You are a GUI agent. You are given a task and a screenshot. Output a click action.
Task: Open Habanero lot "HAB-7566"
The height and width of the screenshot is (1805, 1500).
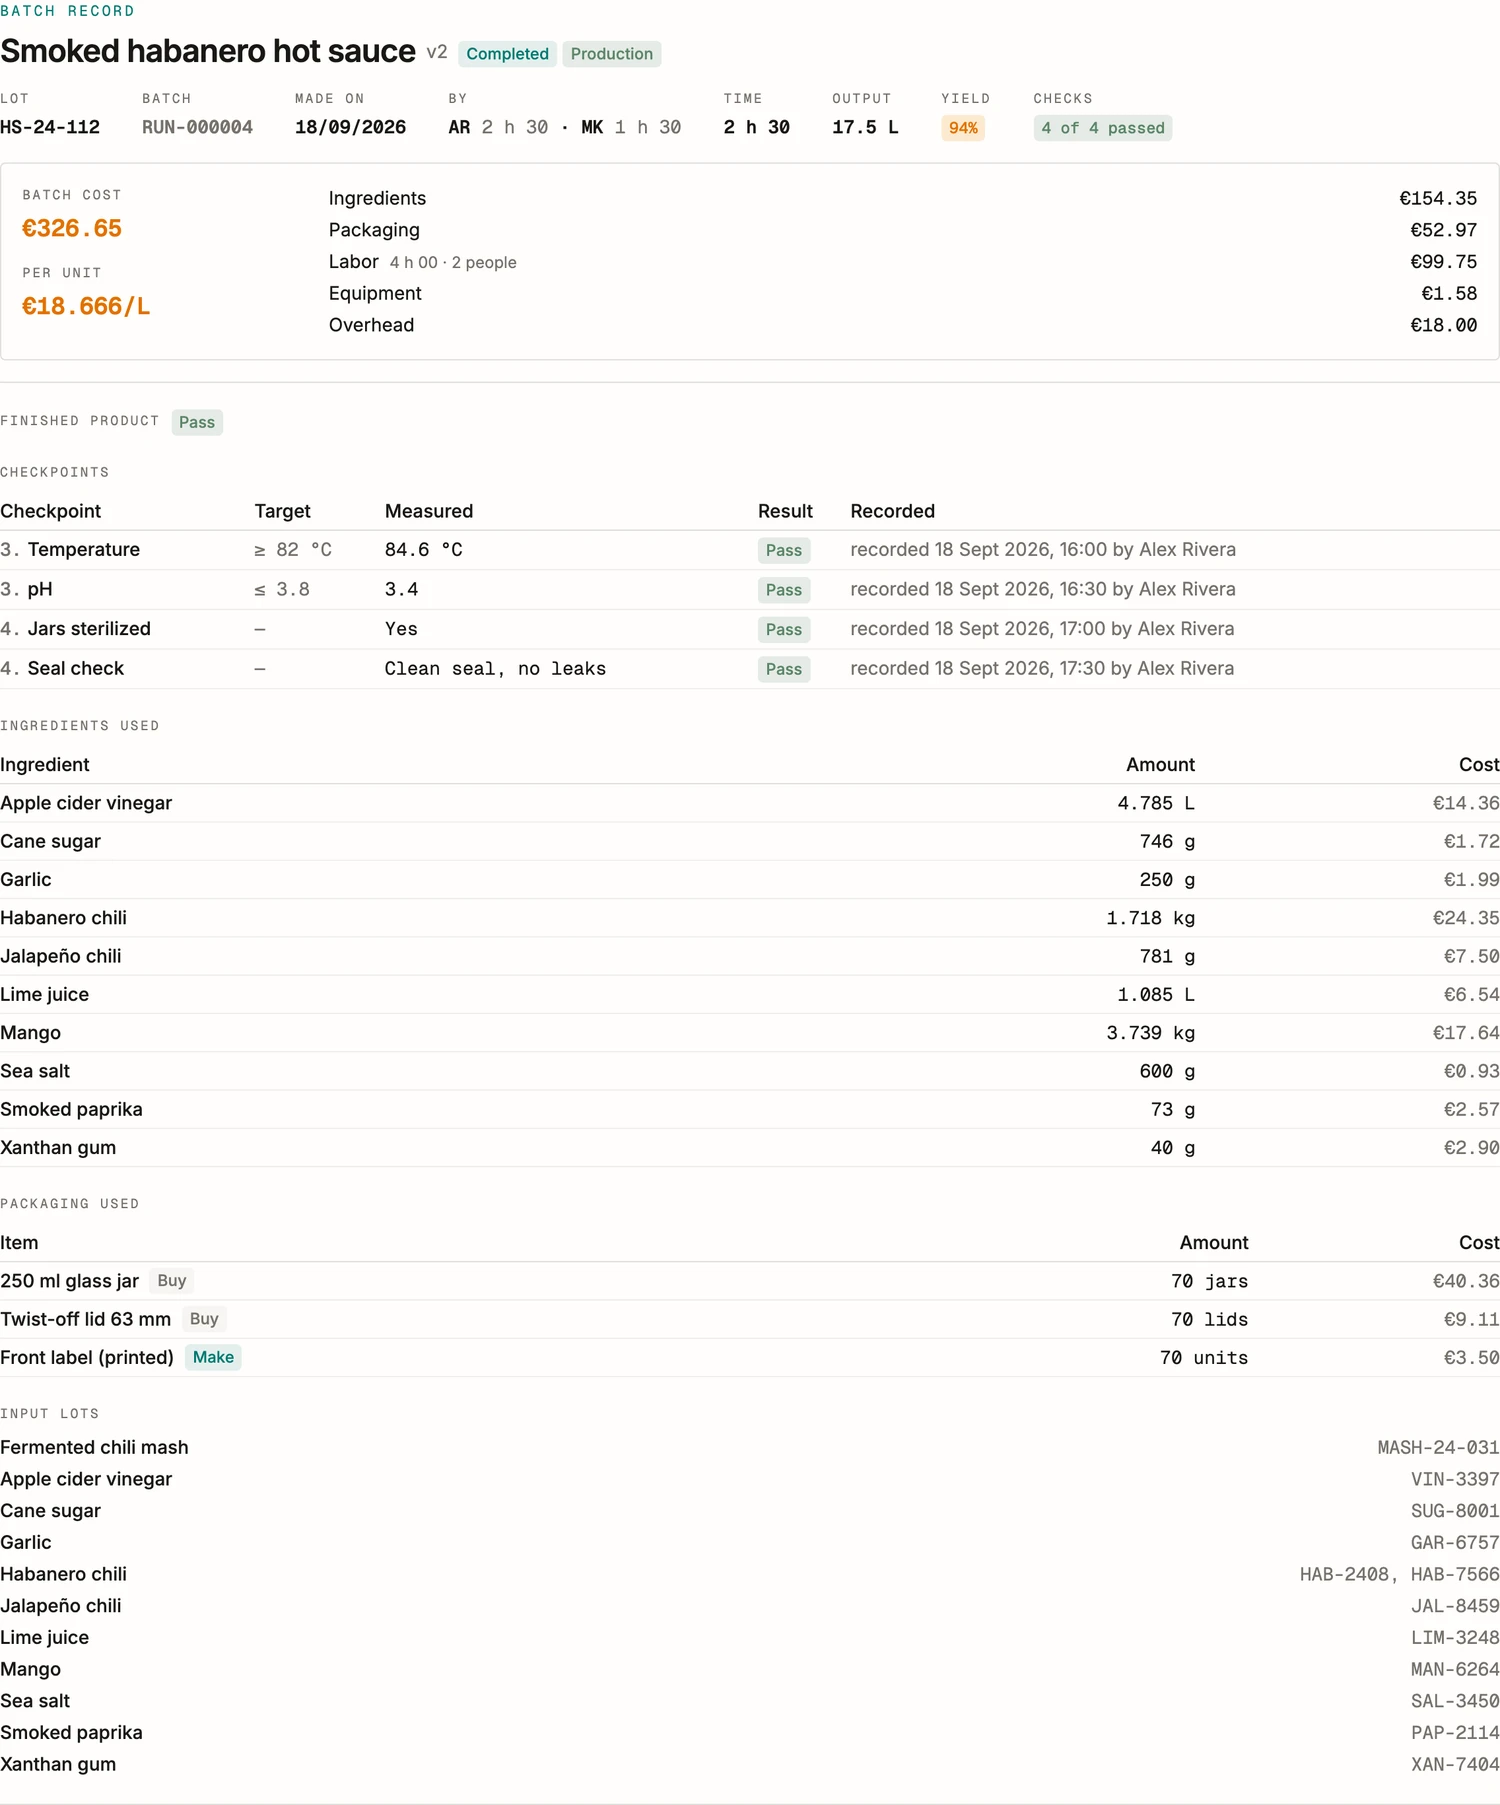point(1455,1574)
